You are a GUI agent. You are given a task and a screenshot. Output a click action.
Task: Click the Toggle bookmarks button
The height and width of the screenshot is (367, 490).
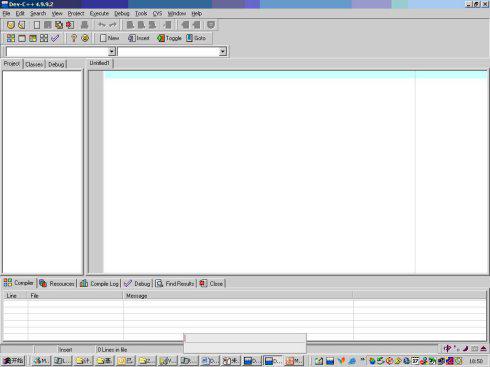169,38
